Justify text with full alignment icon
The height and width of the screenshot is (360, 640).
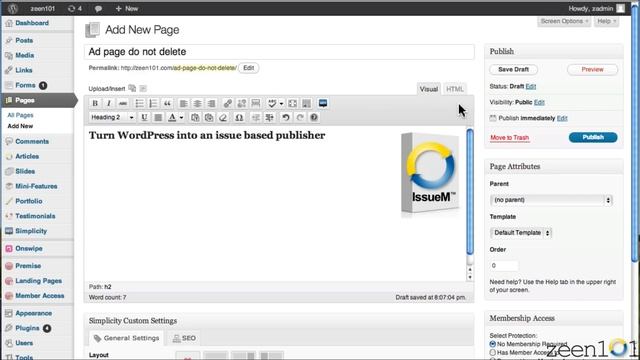point(158,118)
